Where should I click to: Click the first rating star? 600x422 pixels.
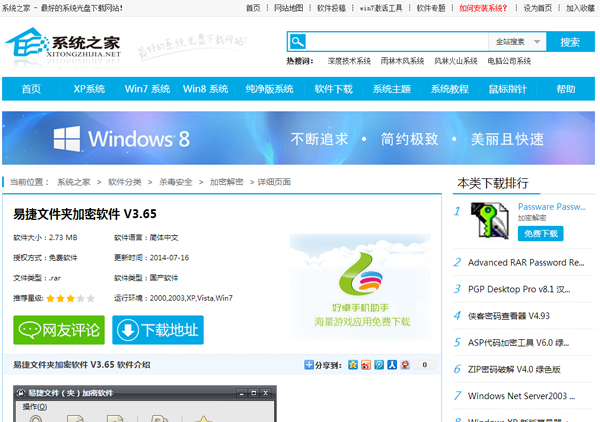tap(51, 298)
